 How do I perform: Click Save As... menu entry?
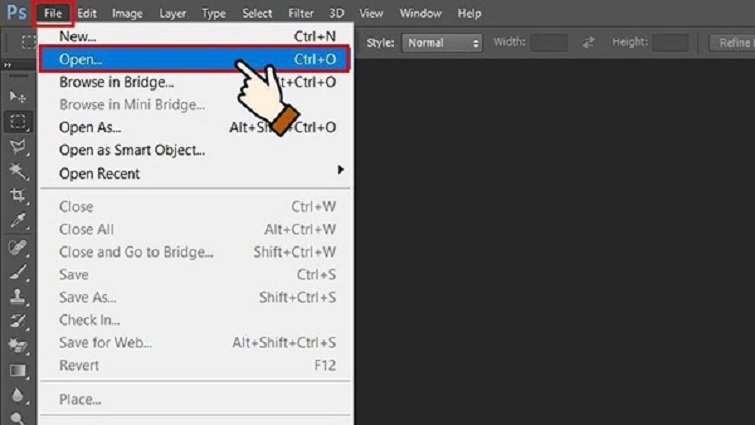point(195,297)
